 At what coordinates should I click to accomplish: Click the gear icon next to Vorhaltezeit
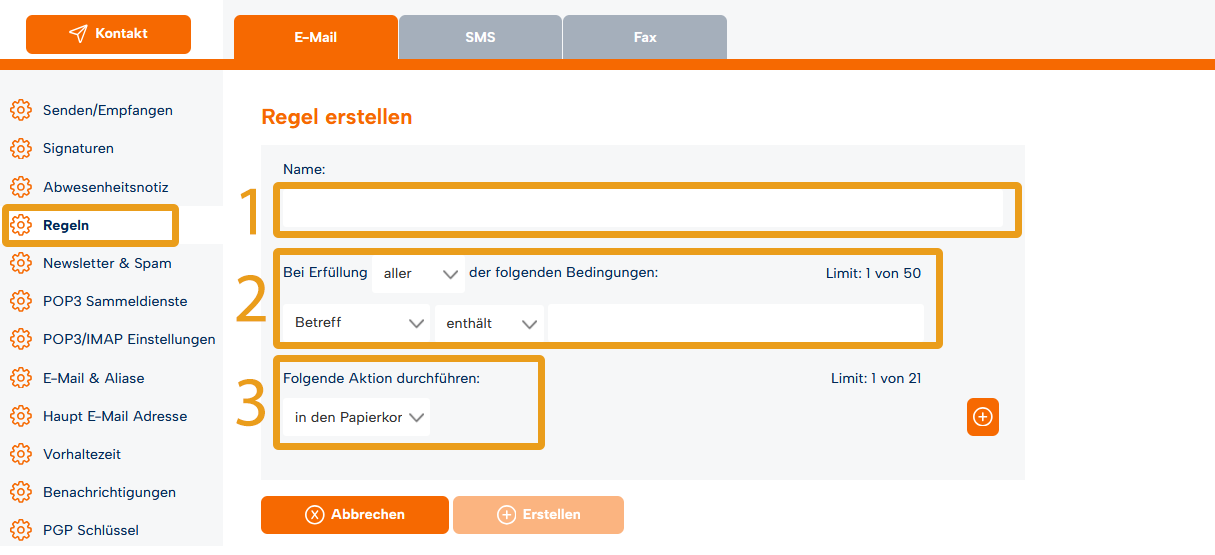click(20, 454)
